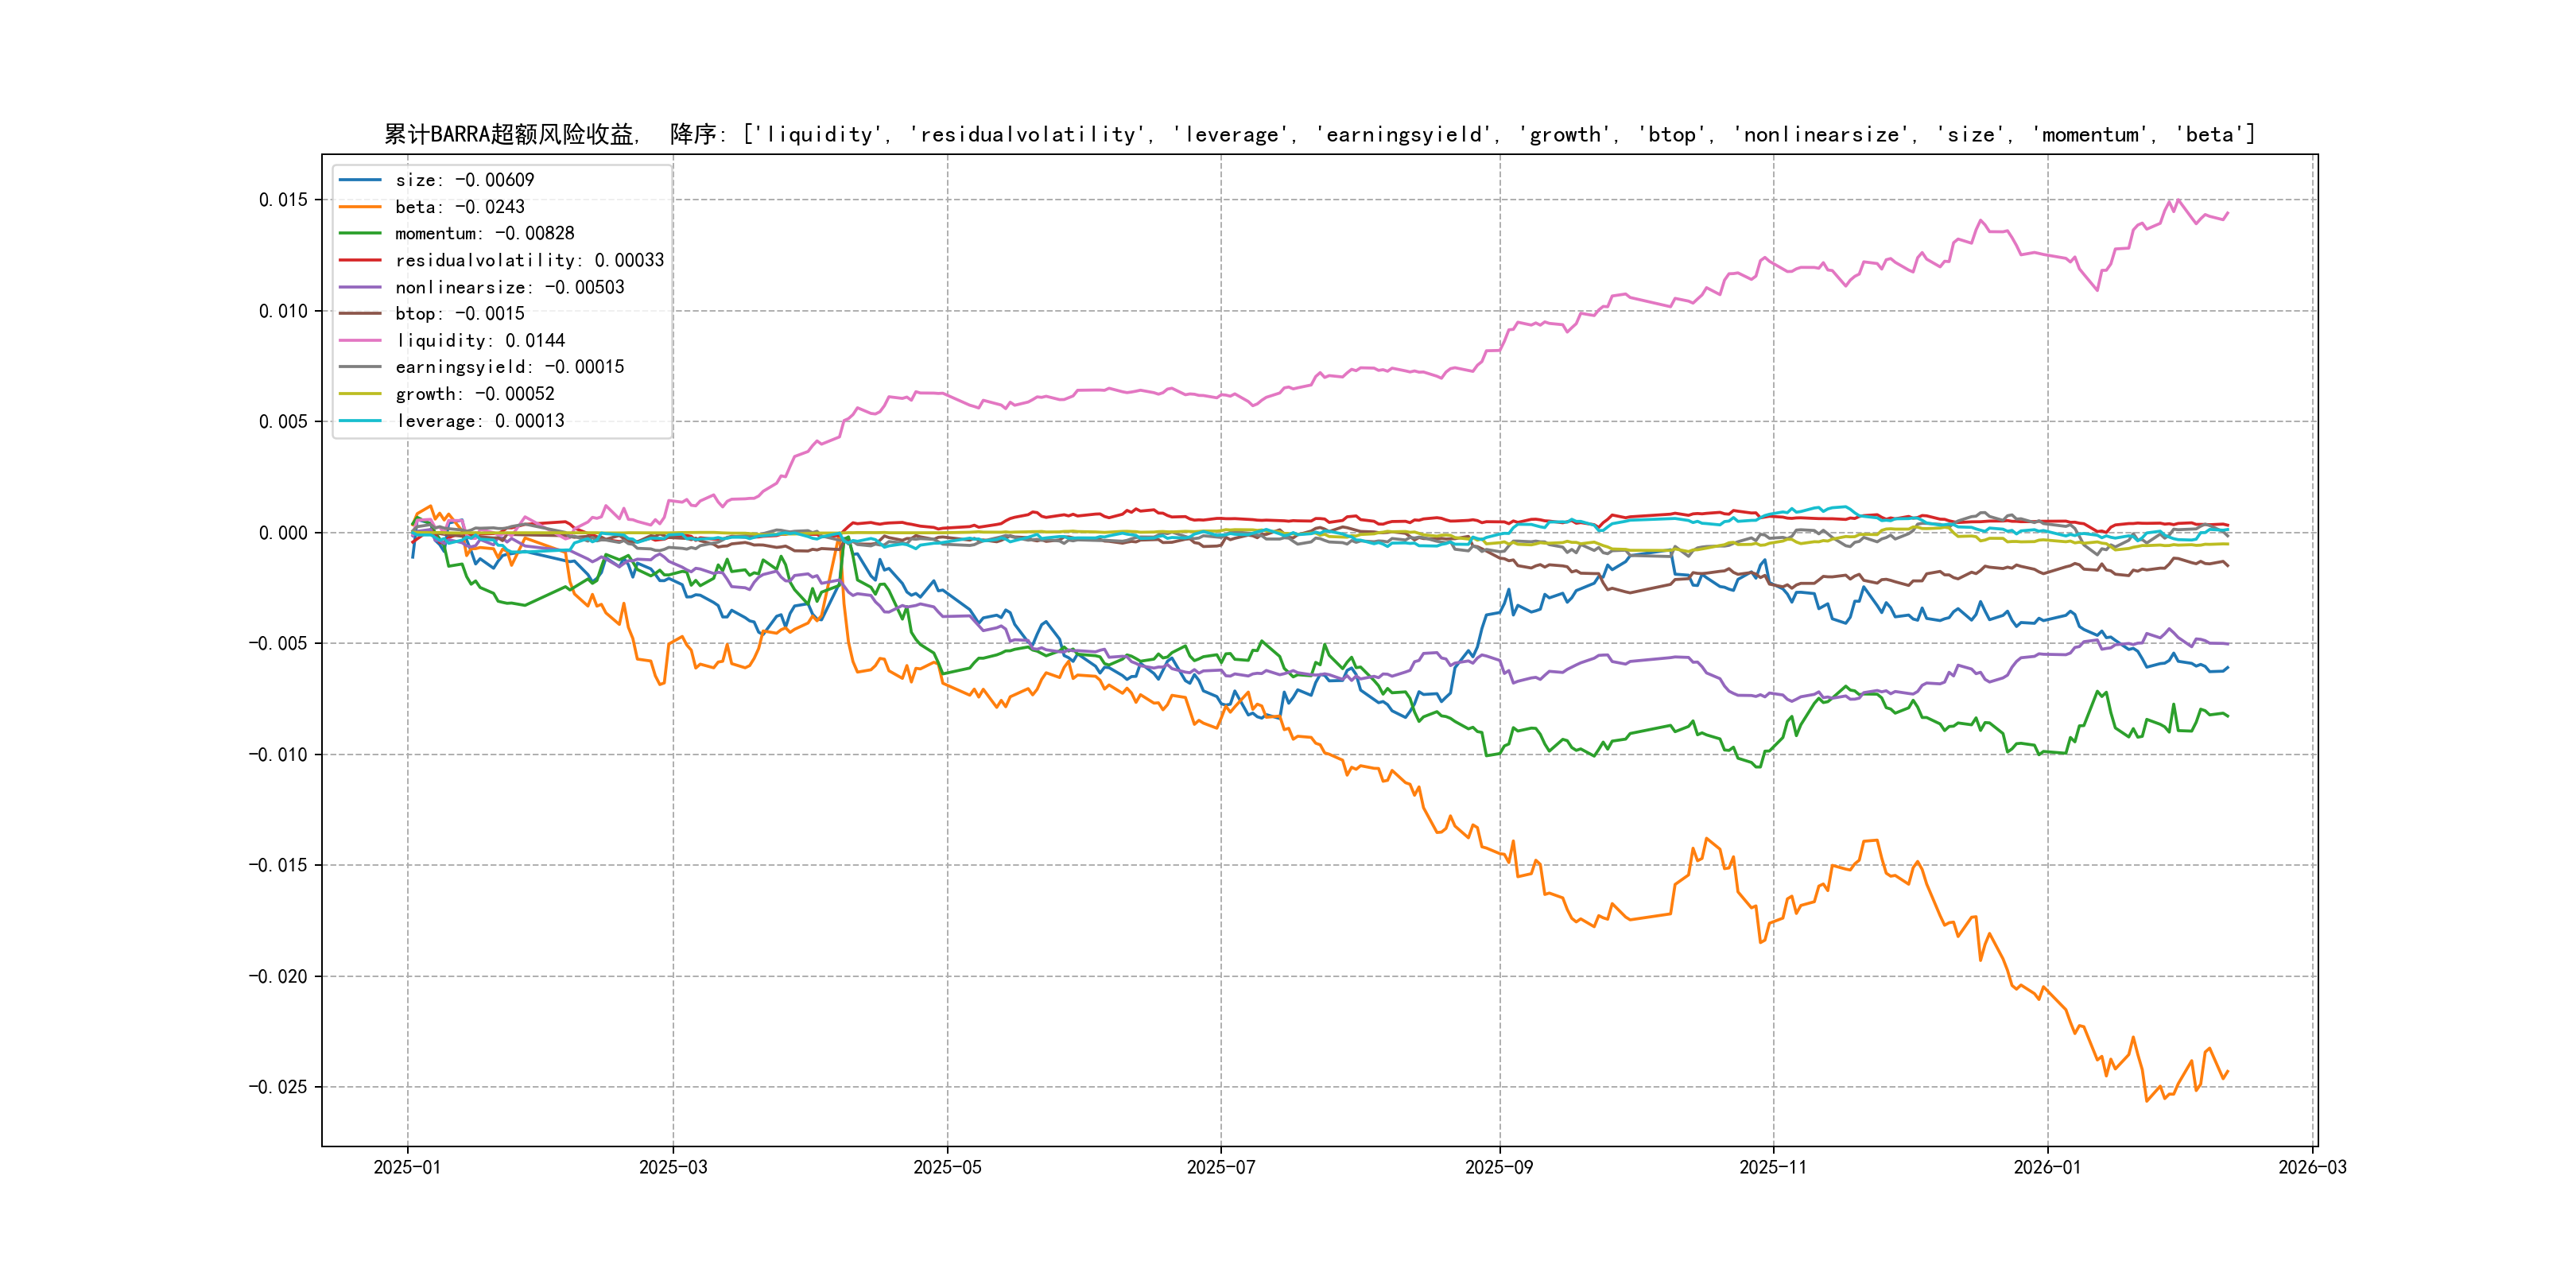Click the liquidity legend label

tap(480, 341)
